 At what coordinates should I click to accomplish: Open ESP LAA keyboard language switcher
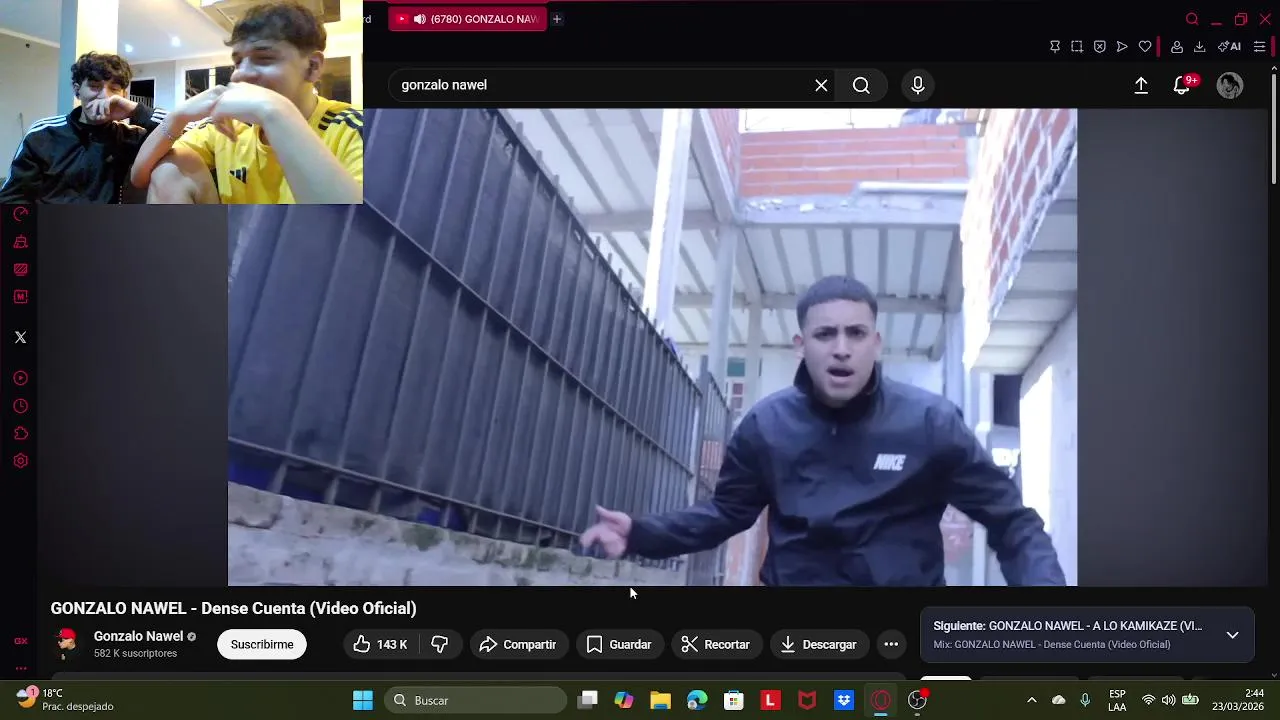pos(1117,700)
